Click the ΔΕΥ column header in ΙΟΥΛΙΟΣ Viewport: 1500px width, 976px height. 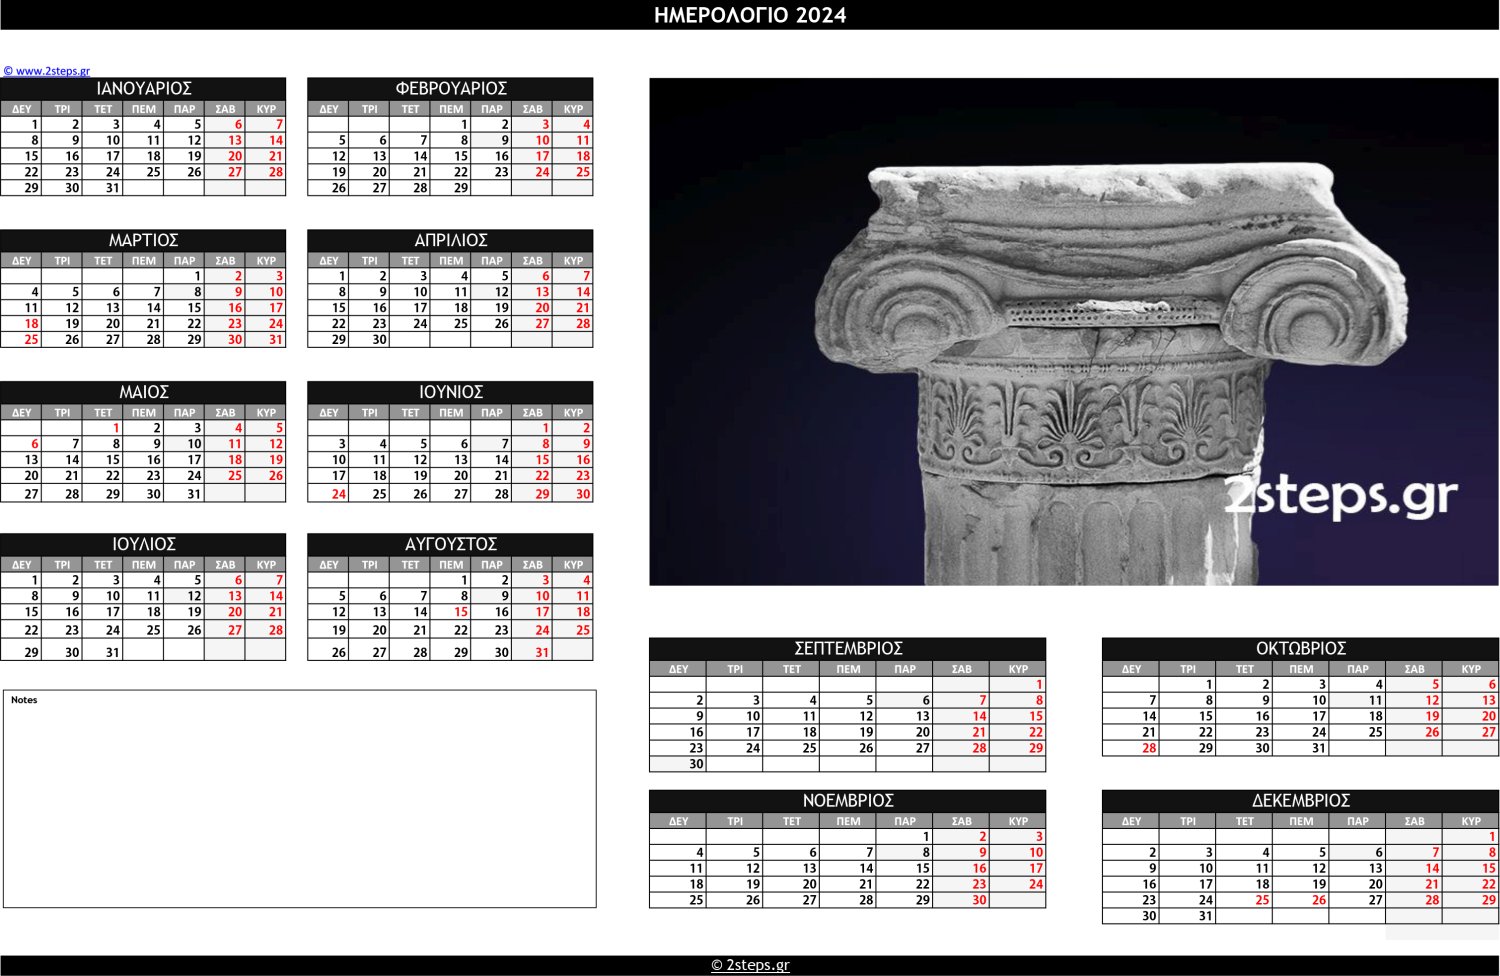tap(21, 565)
